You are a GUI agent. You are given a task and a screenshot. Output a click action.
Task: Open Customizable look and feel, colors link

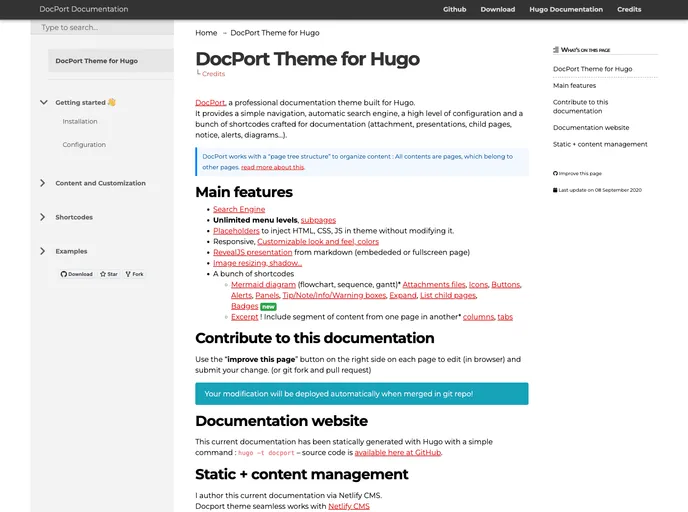pos(318,241)
